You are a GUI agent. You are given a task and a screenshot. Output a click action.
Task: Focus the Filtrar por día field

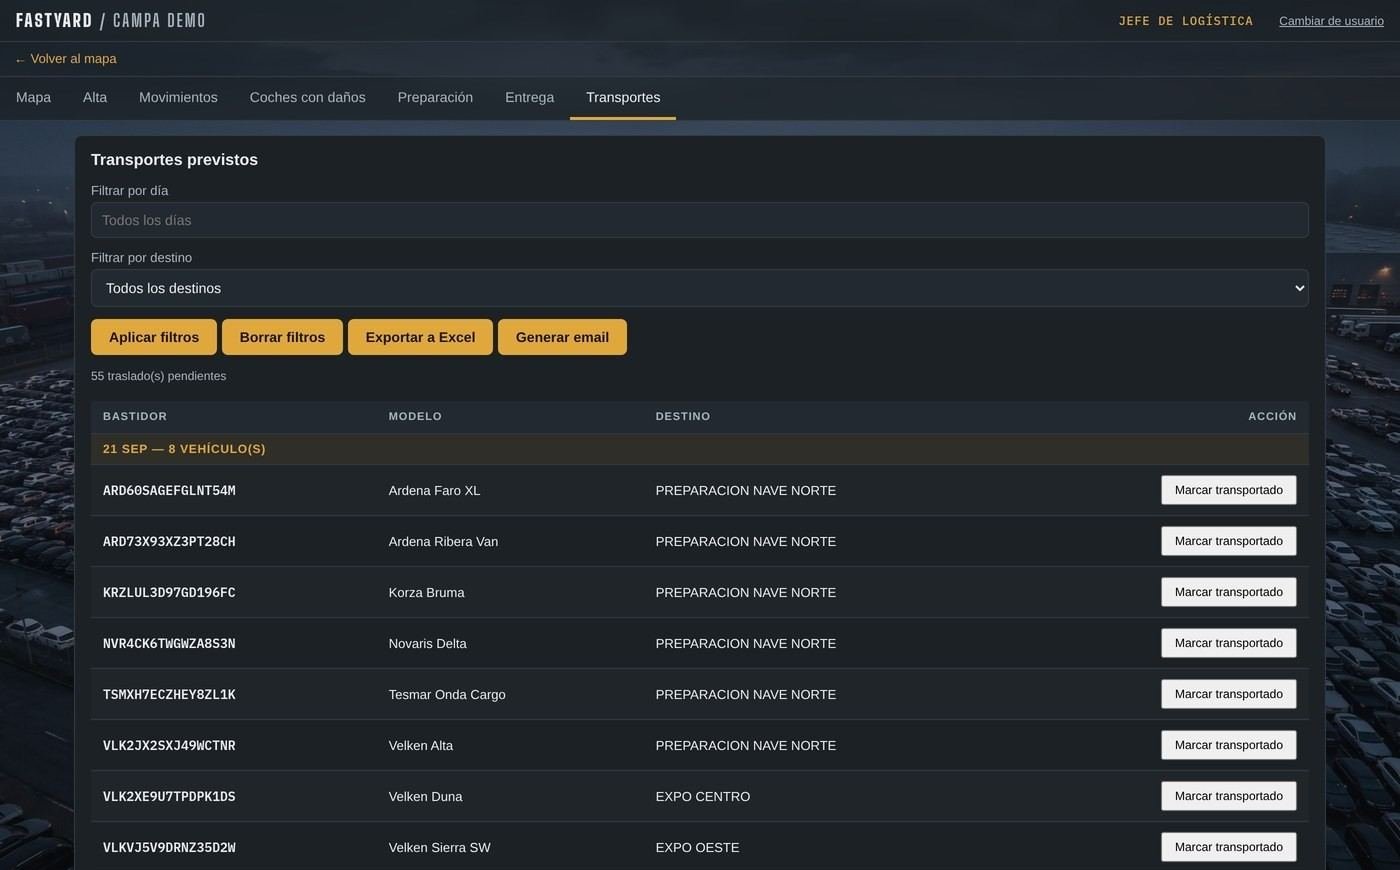click(x=700, y=220)
